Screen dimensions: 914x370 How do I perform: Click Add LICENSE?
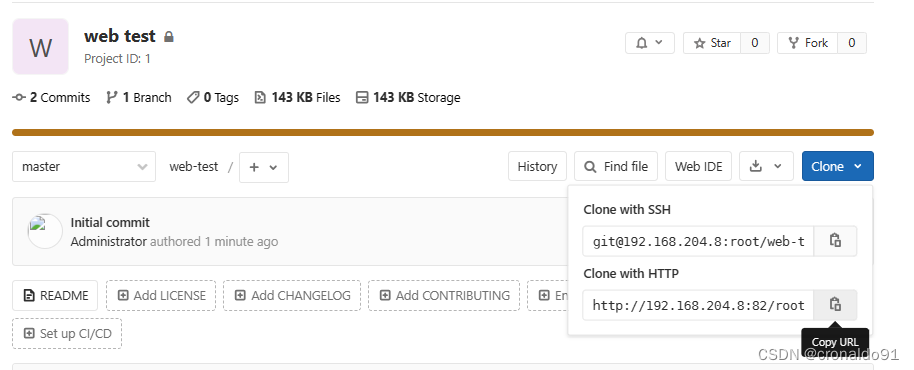coord(161,295)
